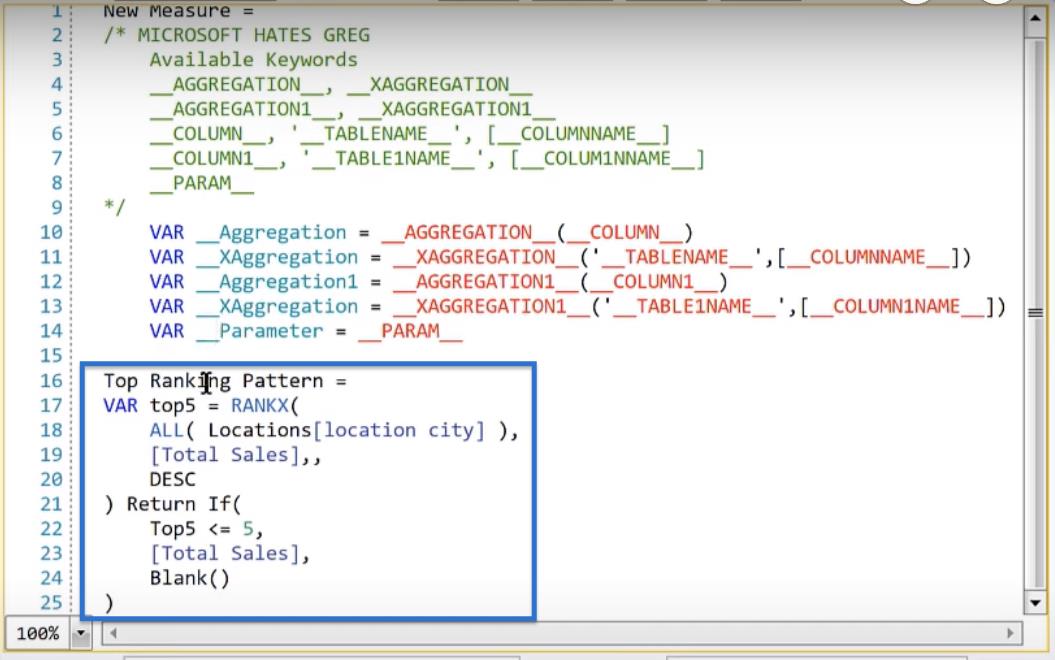Click the split-view handle beside the vertical scrollbar
Image resolution: width=1055 pixels, height=660 pixels.
1035,312
